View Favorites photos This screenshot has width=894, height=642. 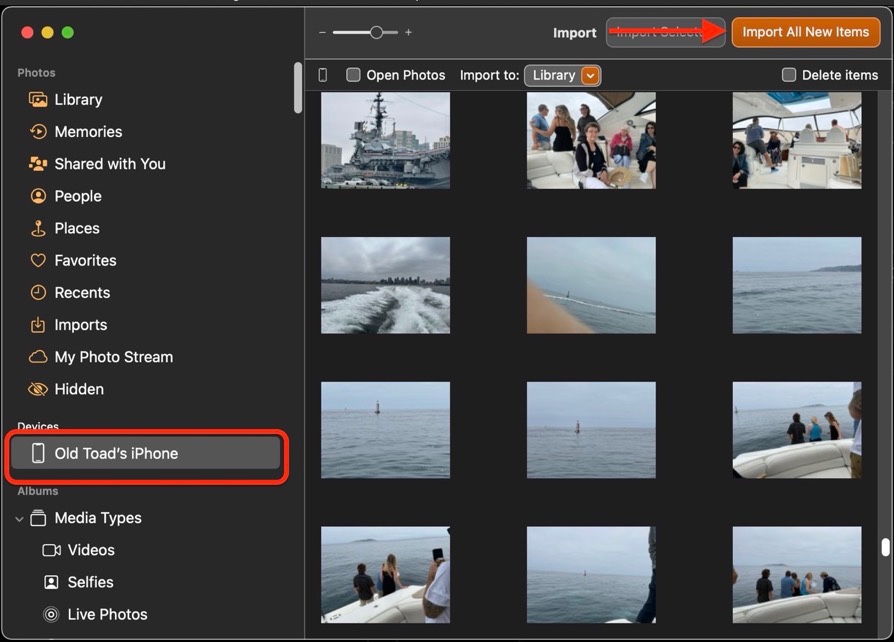click(86, 261)
